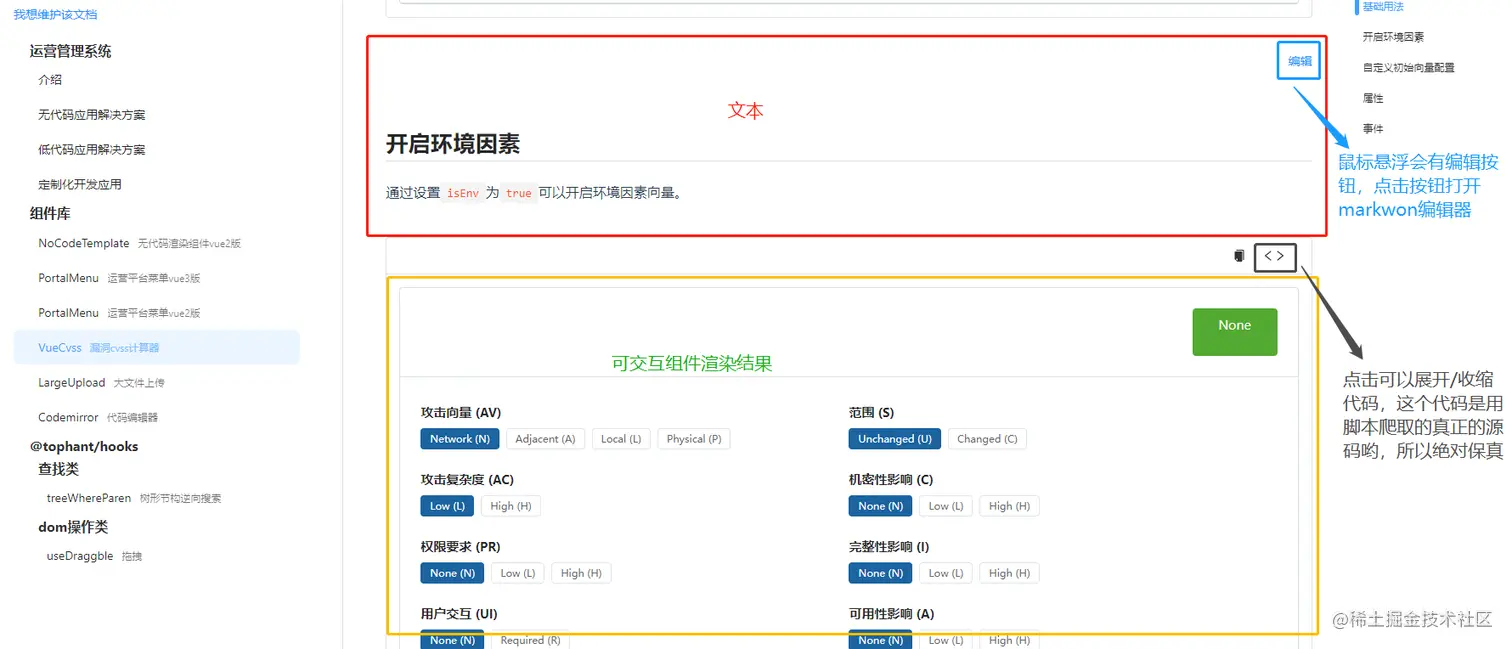
Task: Set 权限要求 to Low (L)
Action: [518, 572]
